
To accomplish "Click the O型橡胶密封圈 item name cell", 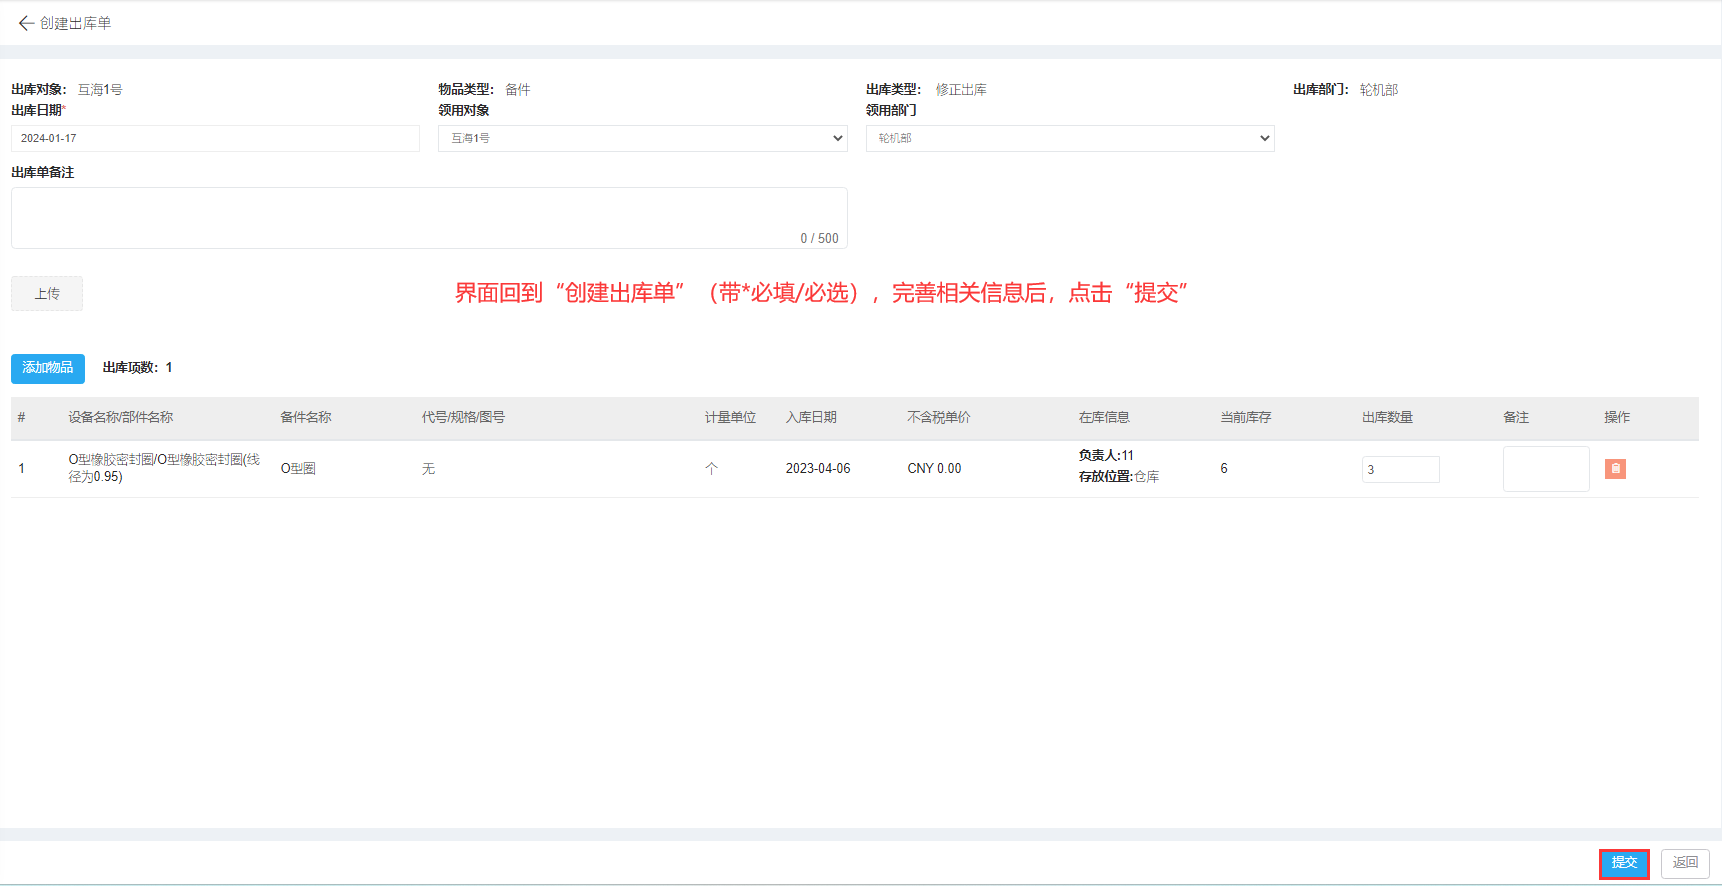I will 164,468.
